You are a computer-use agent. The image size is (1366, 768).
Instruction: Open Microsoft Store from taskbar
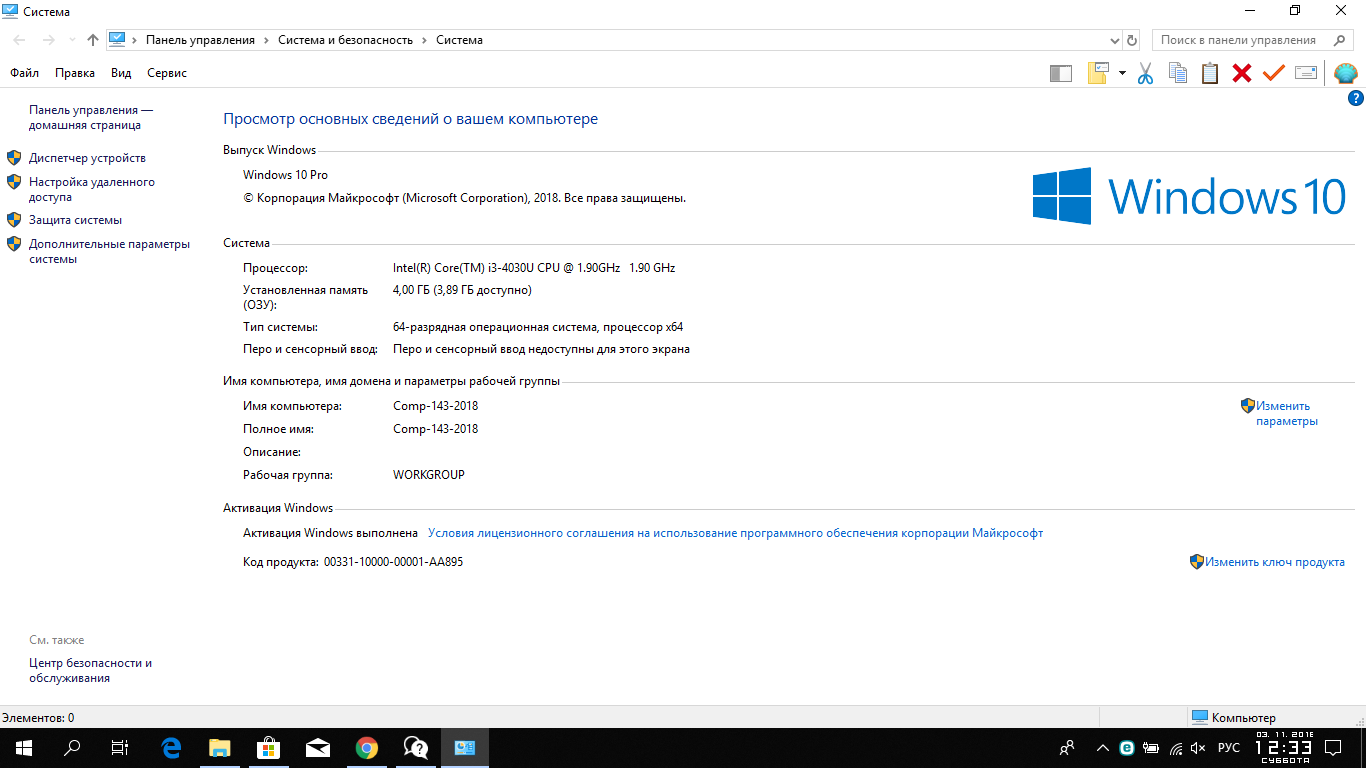(269, 747)
